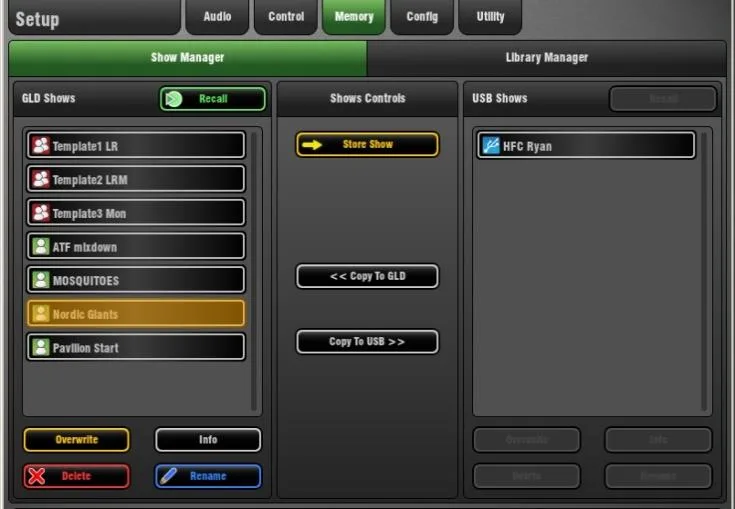Select the Template2 LRM show
Image resolution: width=735 pixels, height=509 pixels.
point(136,179)
